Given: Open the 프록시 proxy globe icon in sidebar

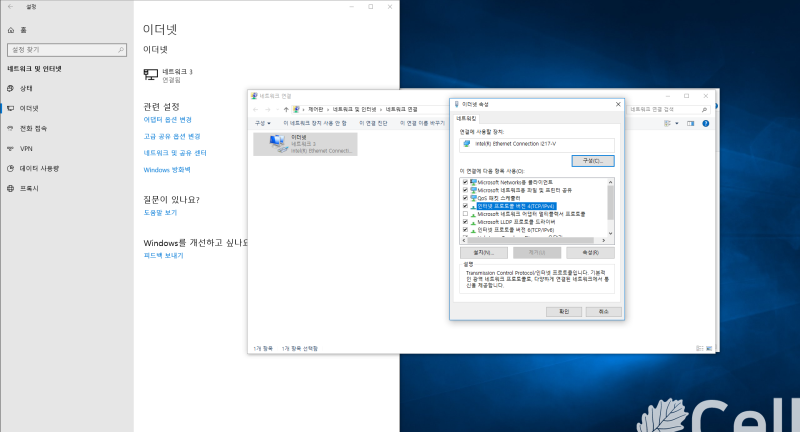Looking at the screenshot, I should coord(11,188).
